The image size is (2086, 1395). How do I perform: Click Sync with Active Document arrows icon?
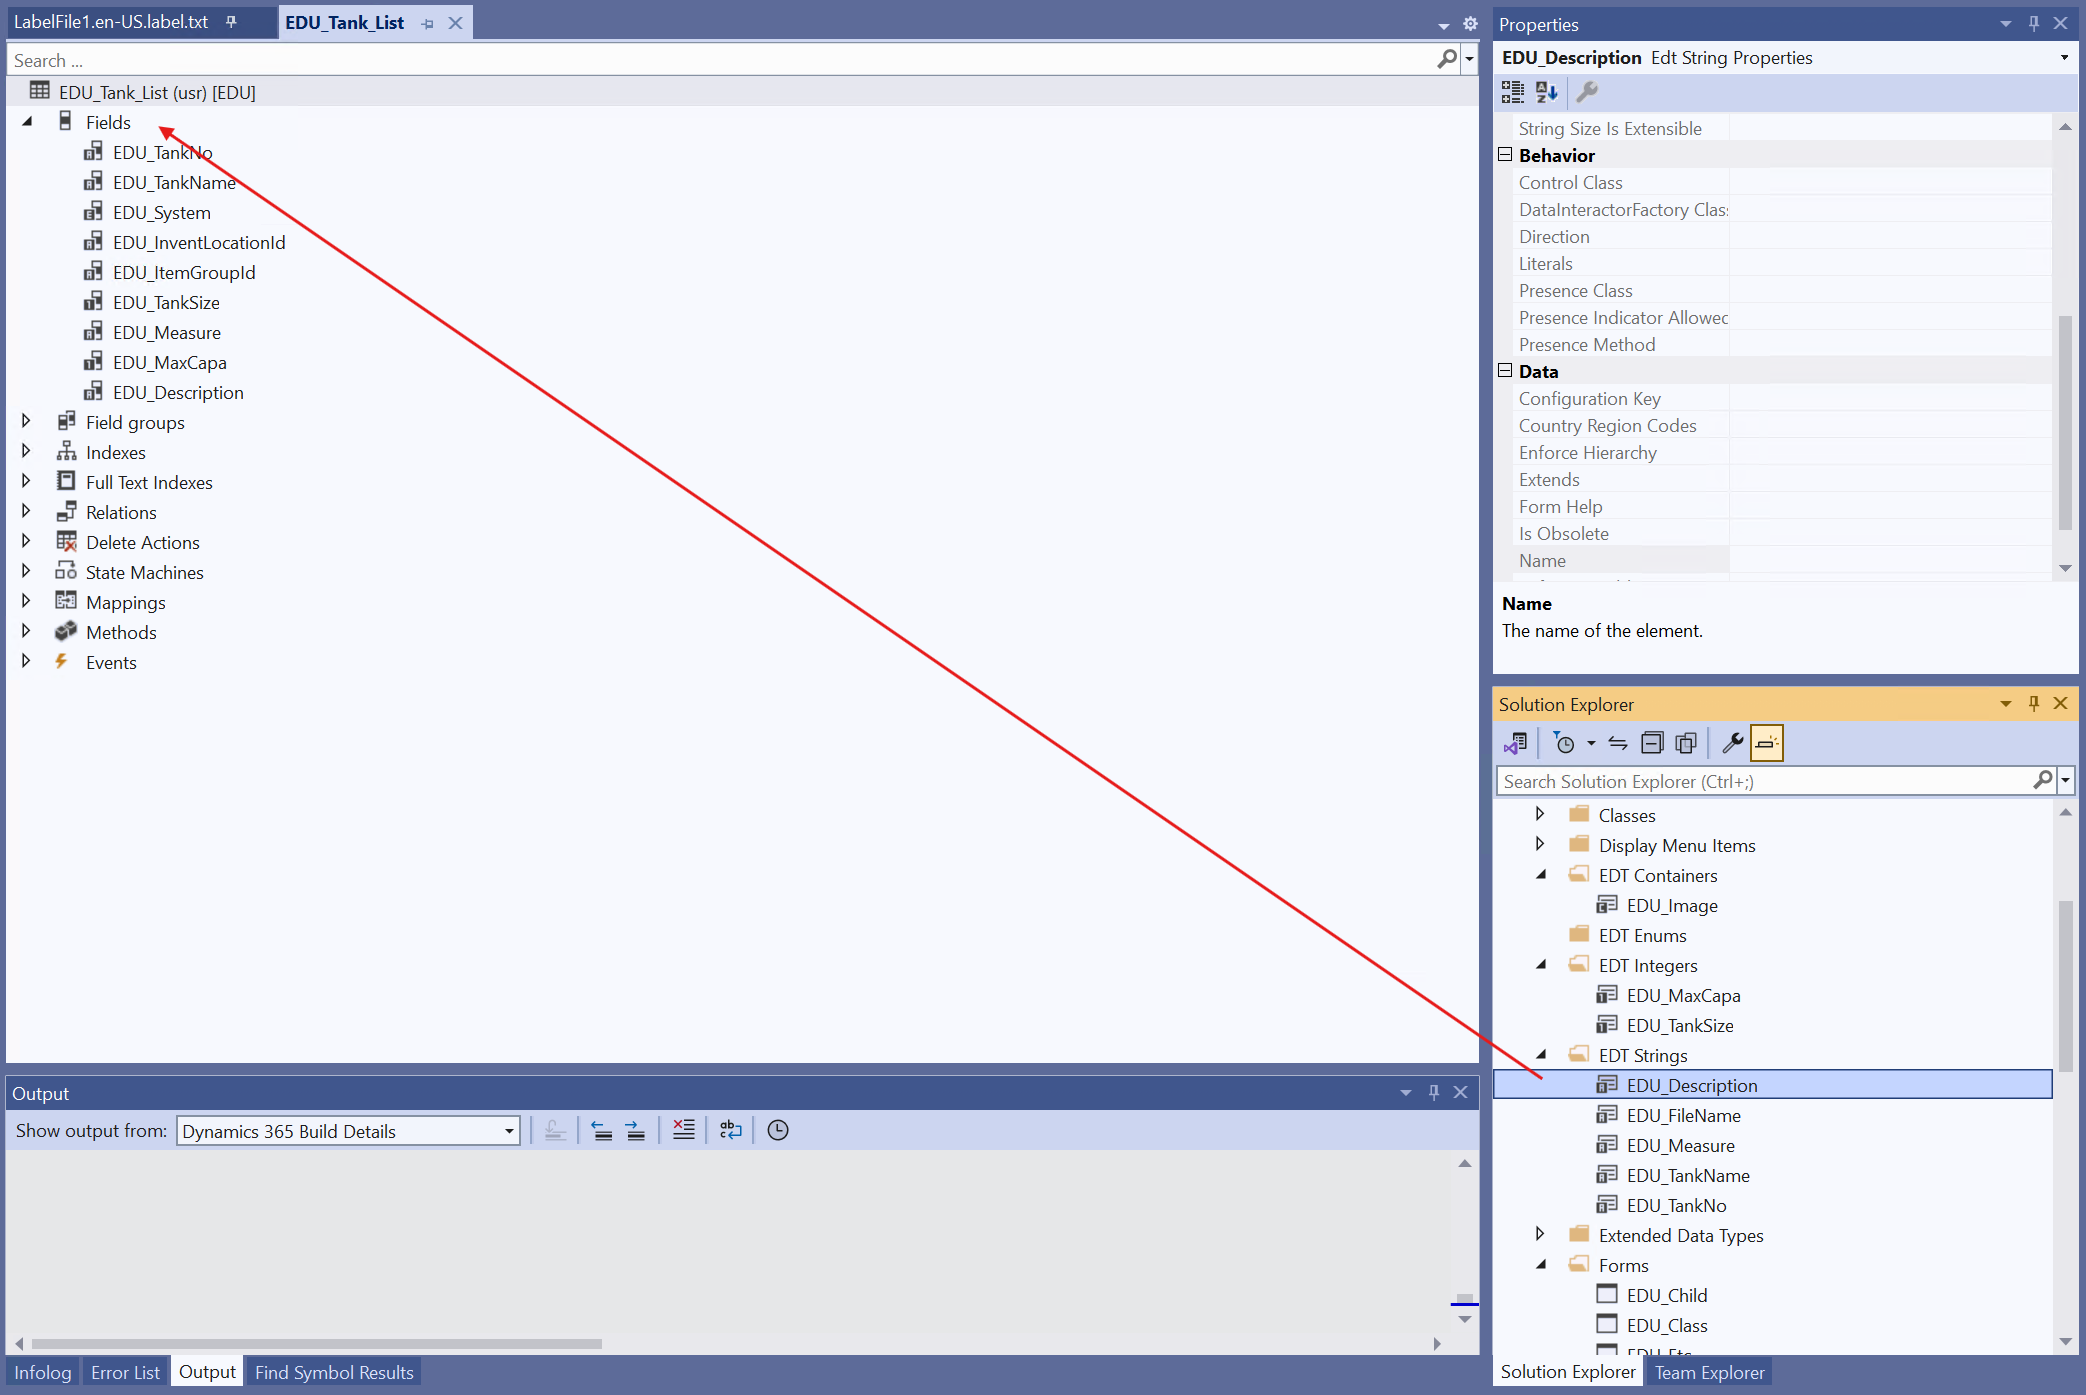click(x=1618, y=743)
